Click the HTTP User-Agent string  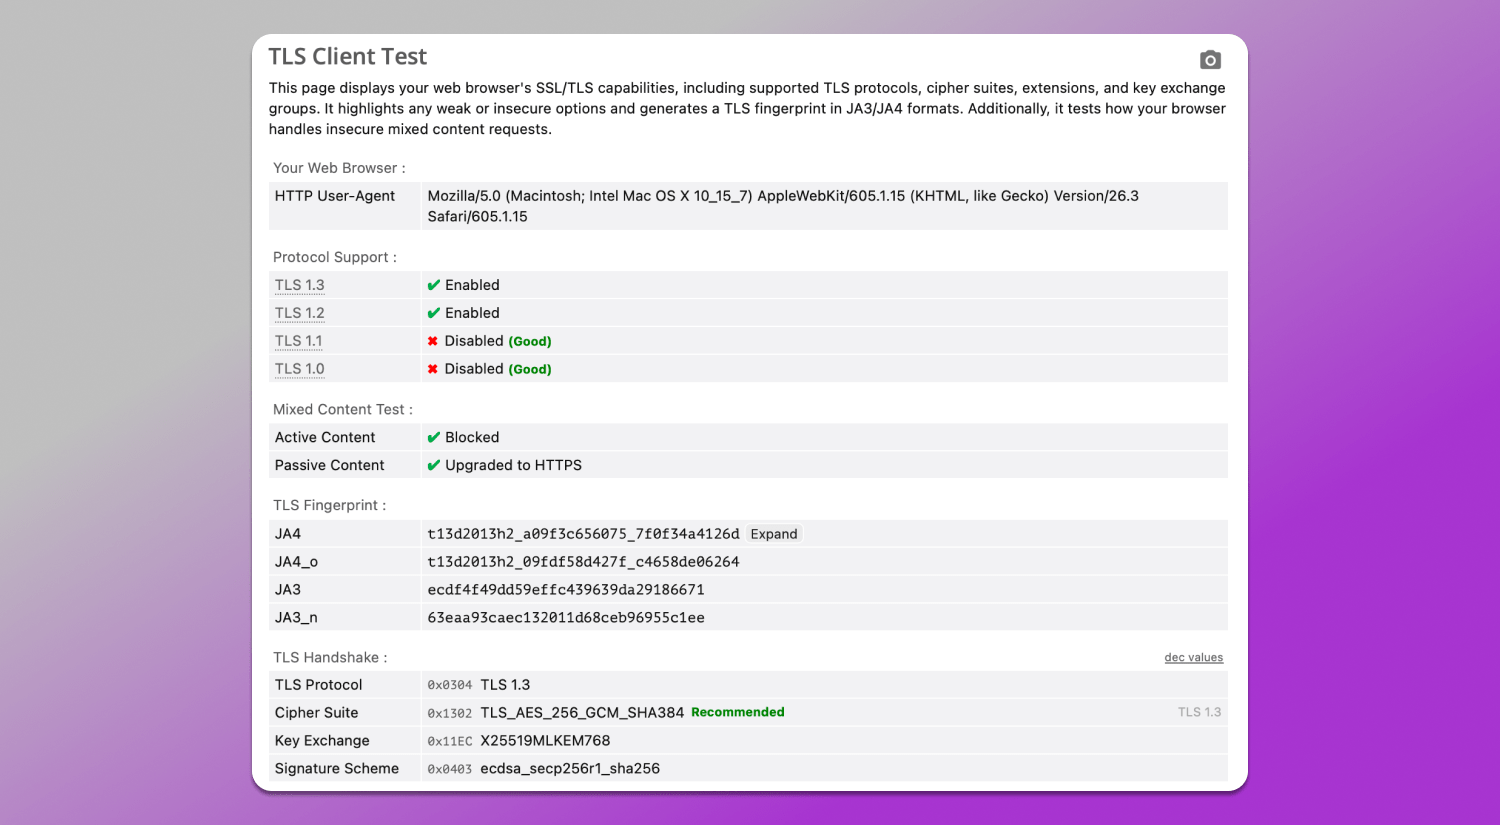click(x=783, y=206)
